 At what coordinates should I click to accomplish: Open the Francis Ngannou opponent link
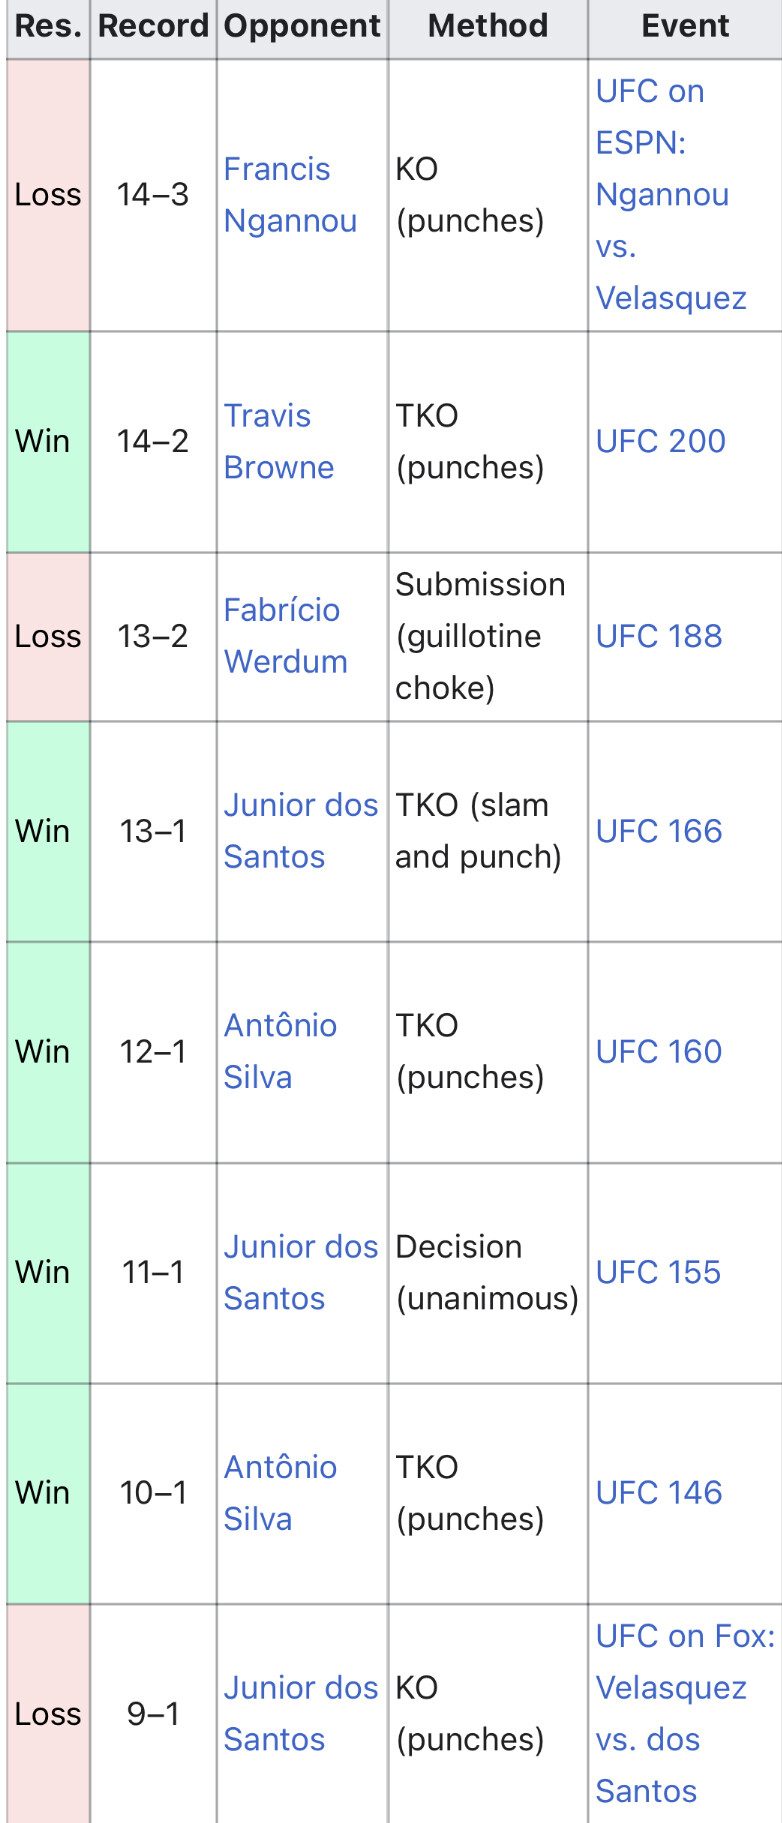290,195
